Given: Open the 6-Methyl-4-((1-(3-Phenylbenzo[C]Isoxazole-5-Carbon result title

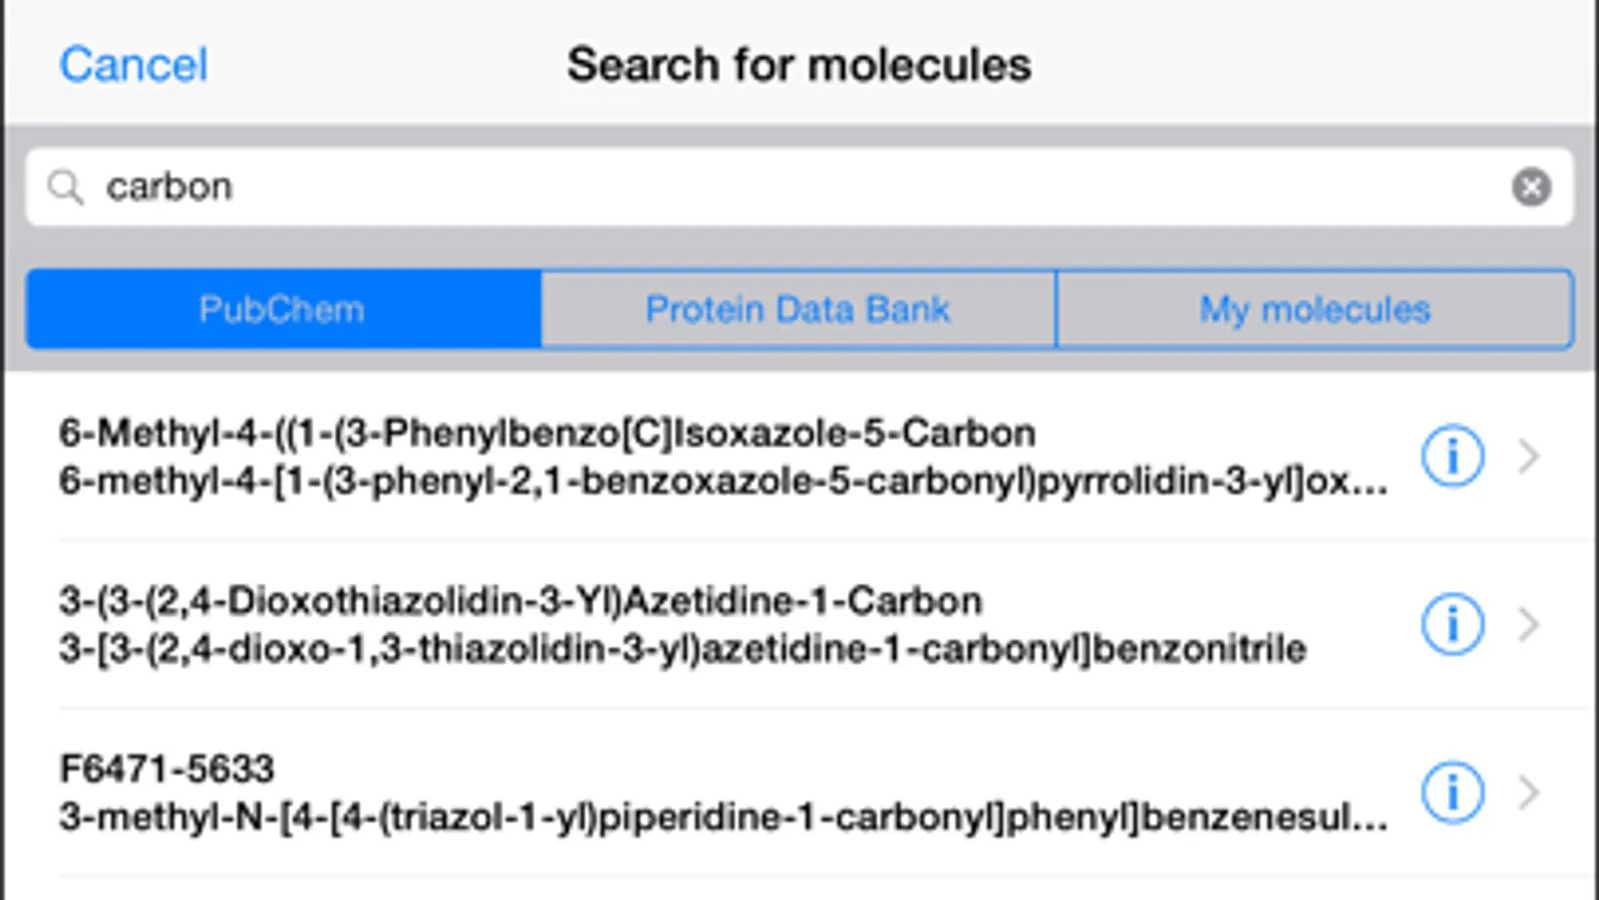Looking at the screenshot, I should tap(547, 434).
